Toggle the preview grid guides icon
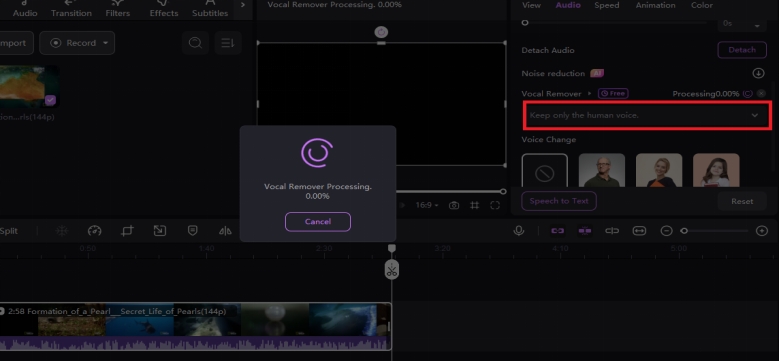Viewport: 780px width, 361px height. (x=475, y=205)
